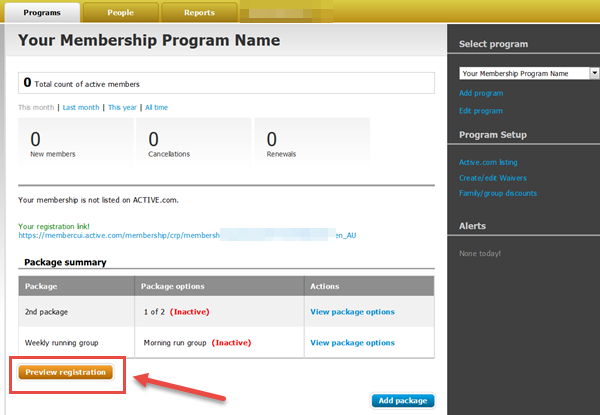Expand the Select program dropdown
This screenshot has width=600, height=415.
(529, 73)
